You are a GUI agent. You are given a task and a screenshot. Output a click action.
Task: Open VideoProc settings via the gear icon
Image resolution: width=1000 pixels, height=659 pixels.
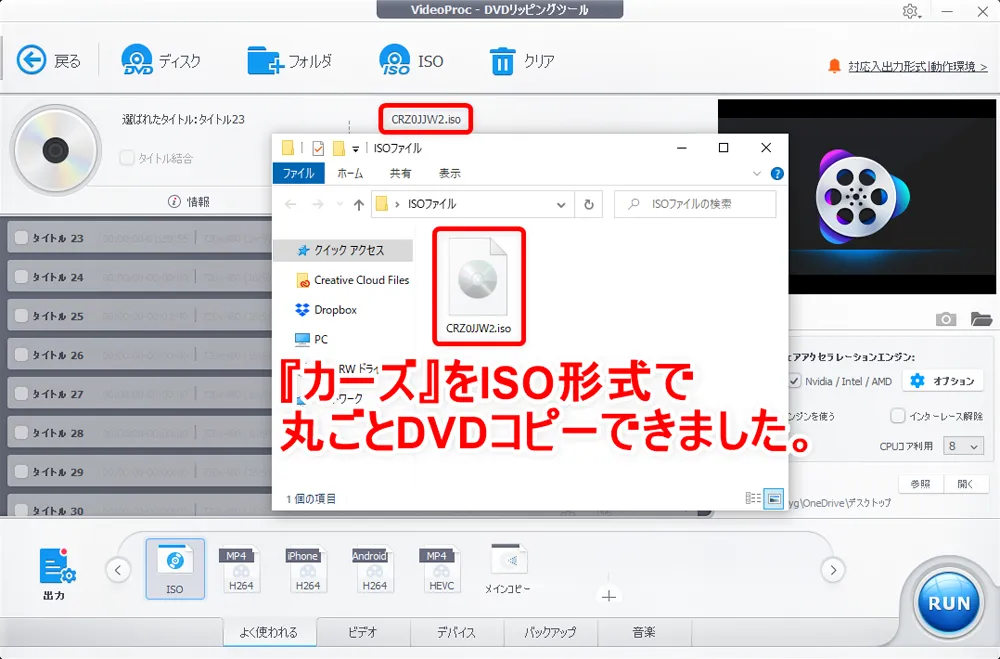910,11
